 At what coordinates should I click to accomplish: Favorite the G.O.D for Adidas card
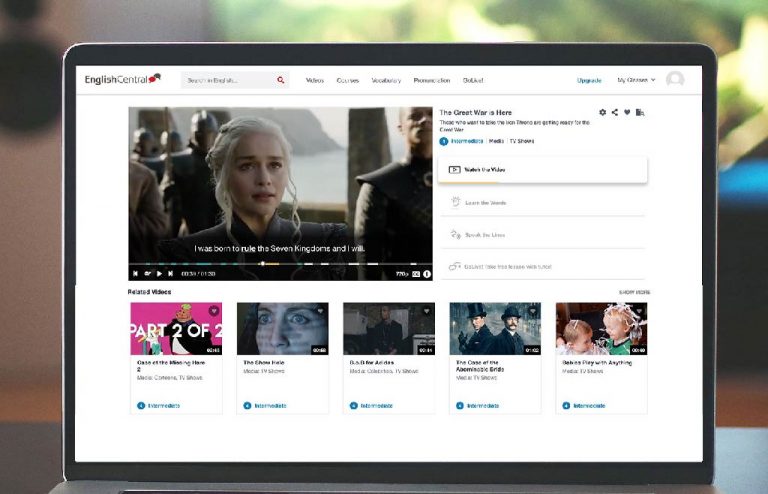(x=427, y=310)
